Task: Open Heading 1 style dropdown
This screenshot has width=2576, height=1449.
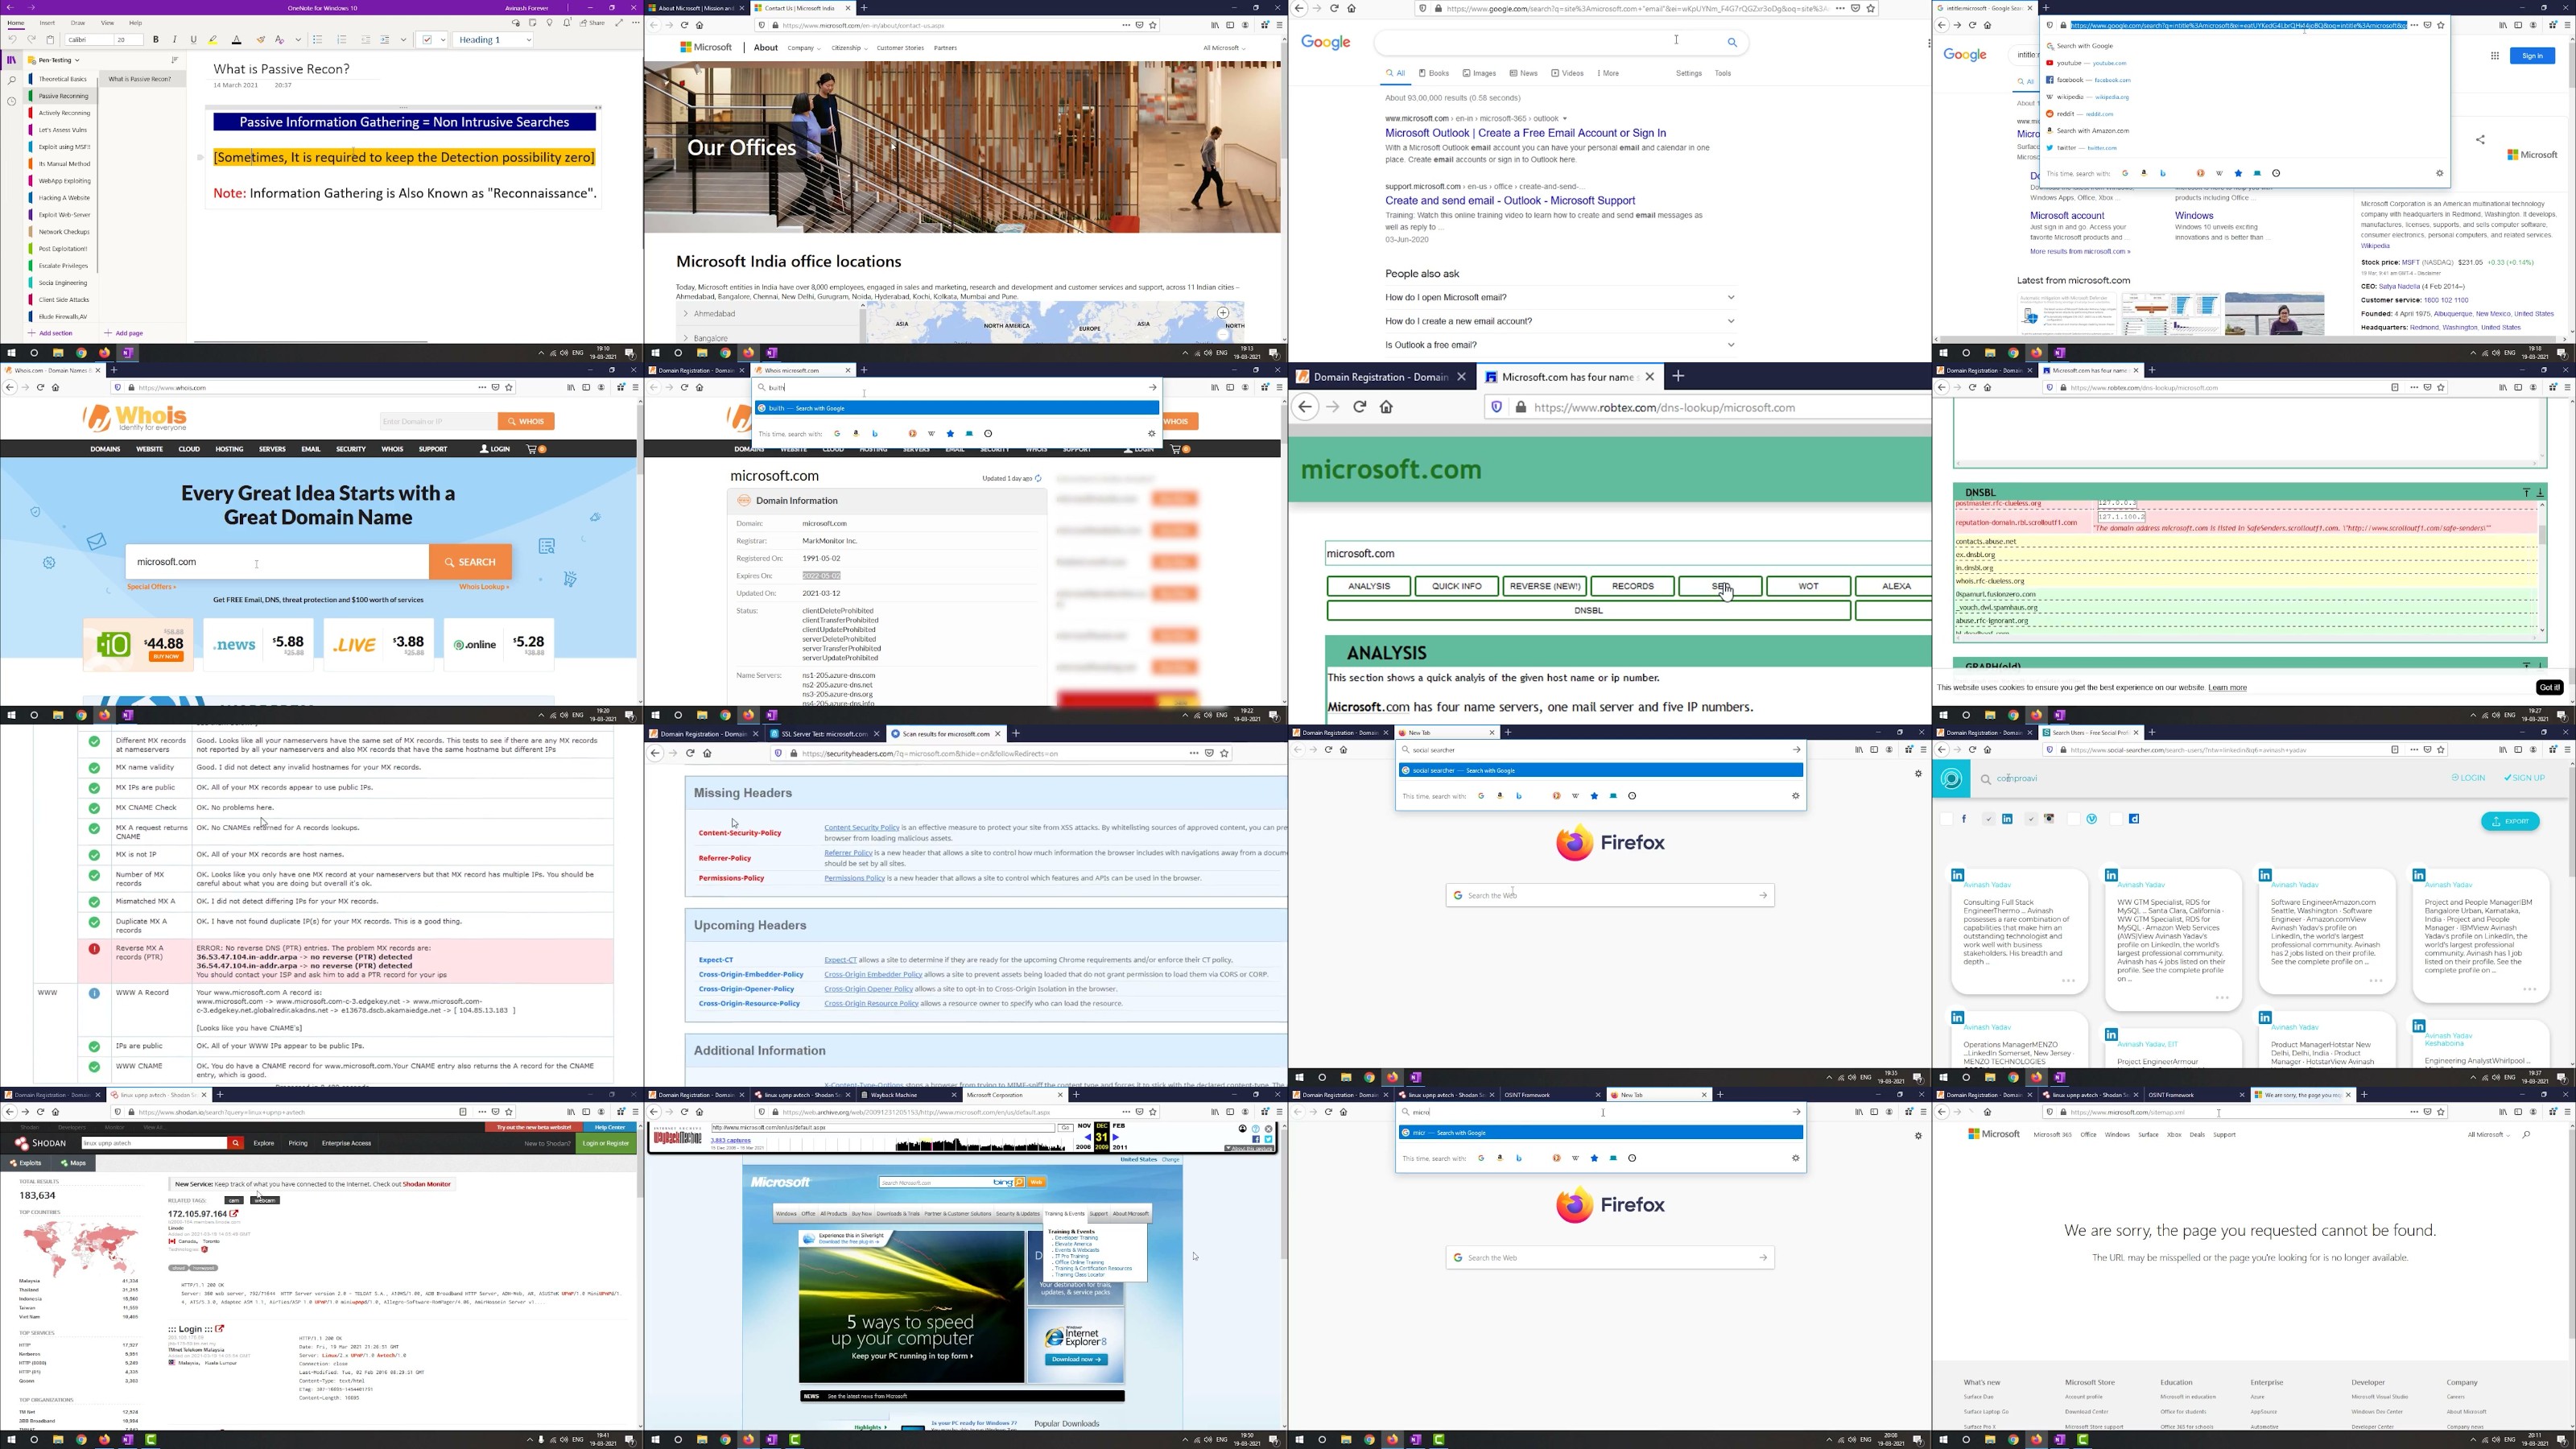Action: (528, 40)
